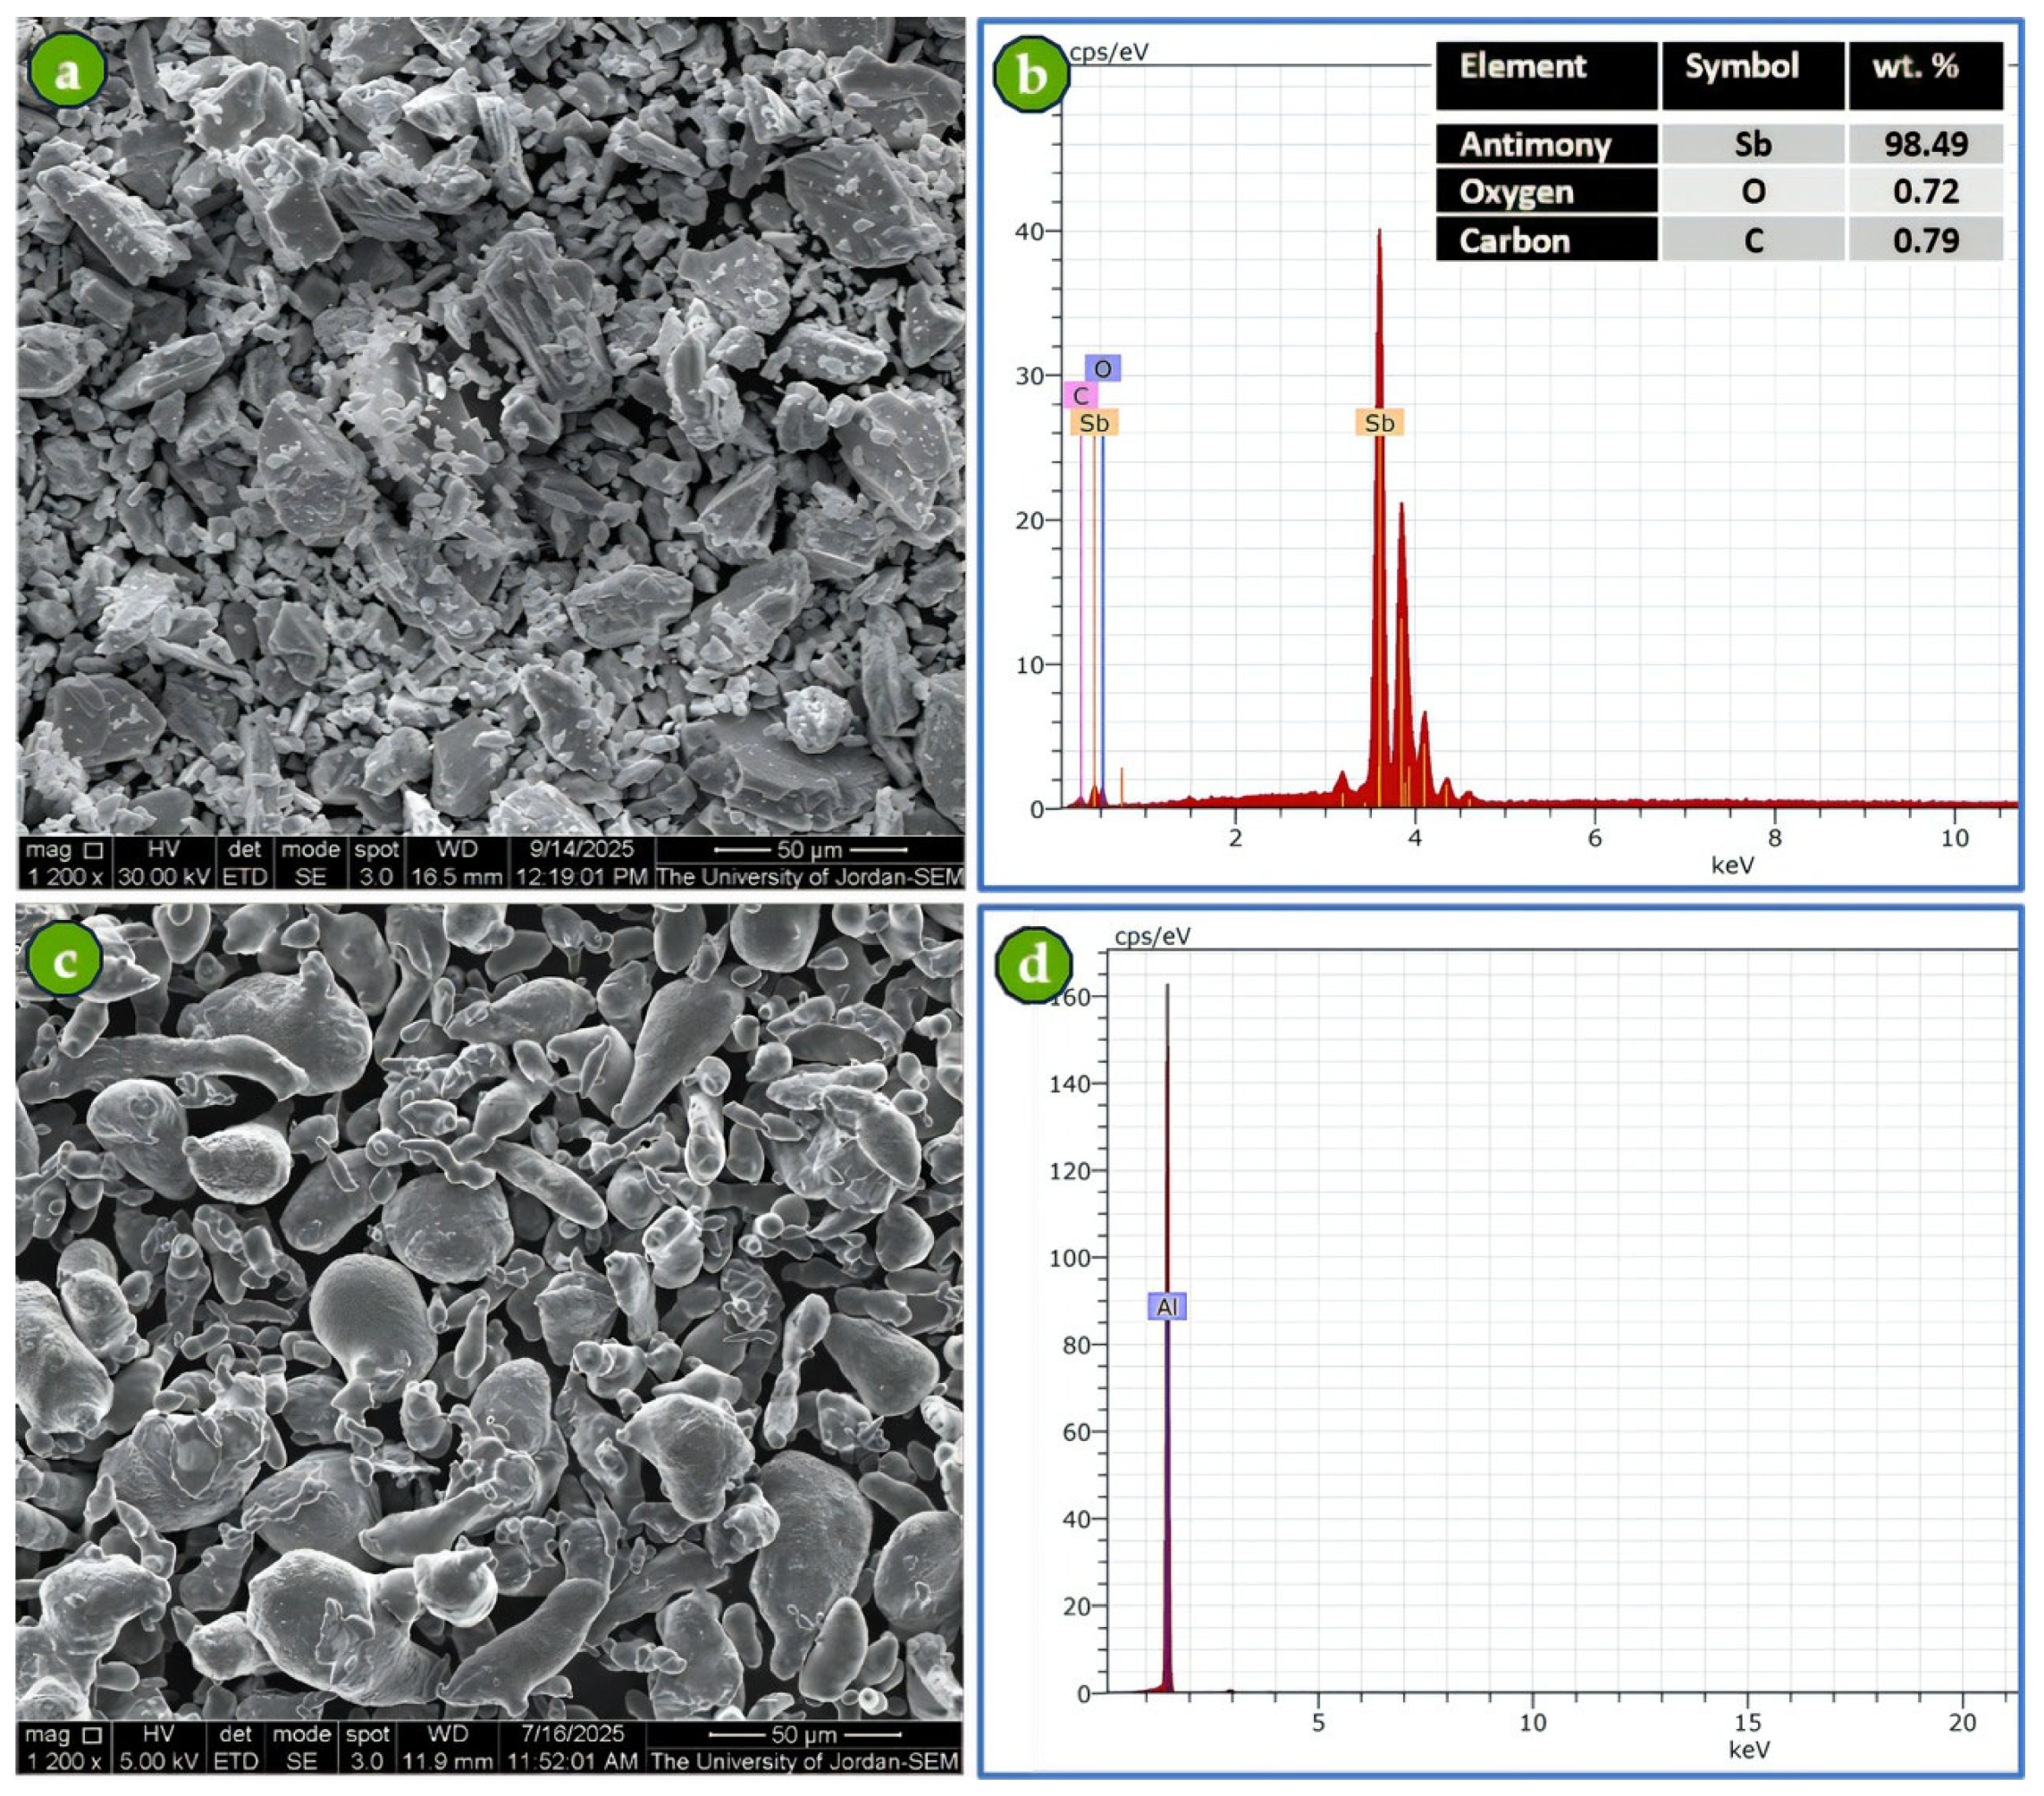Viewport: 2044px width, 1796px height.
Task: Click the green 'a' panel badge
Action: tap(67, 70)
